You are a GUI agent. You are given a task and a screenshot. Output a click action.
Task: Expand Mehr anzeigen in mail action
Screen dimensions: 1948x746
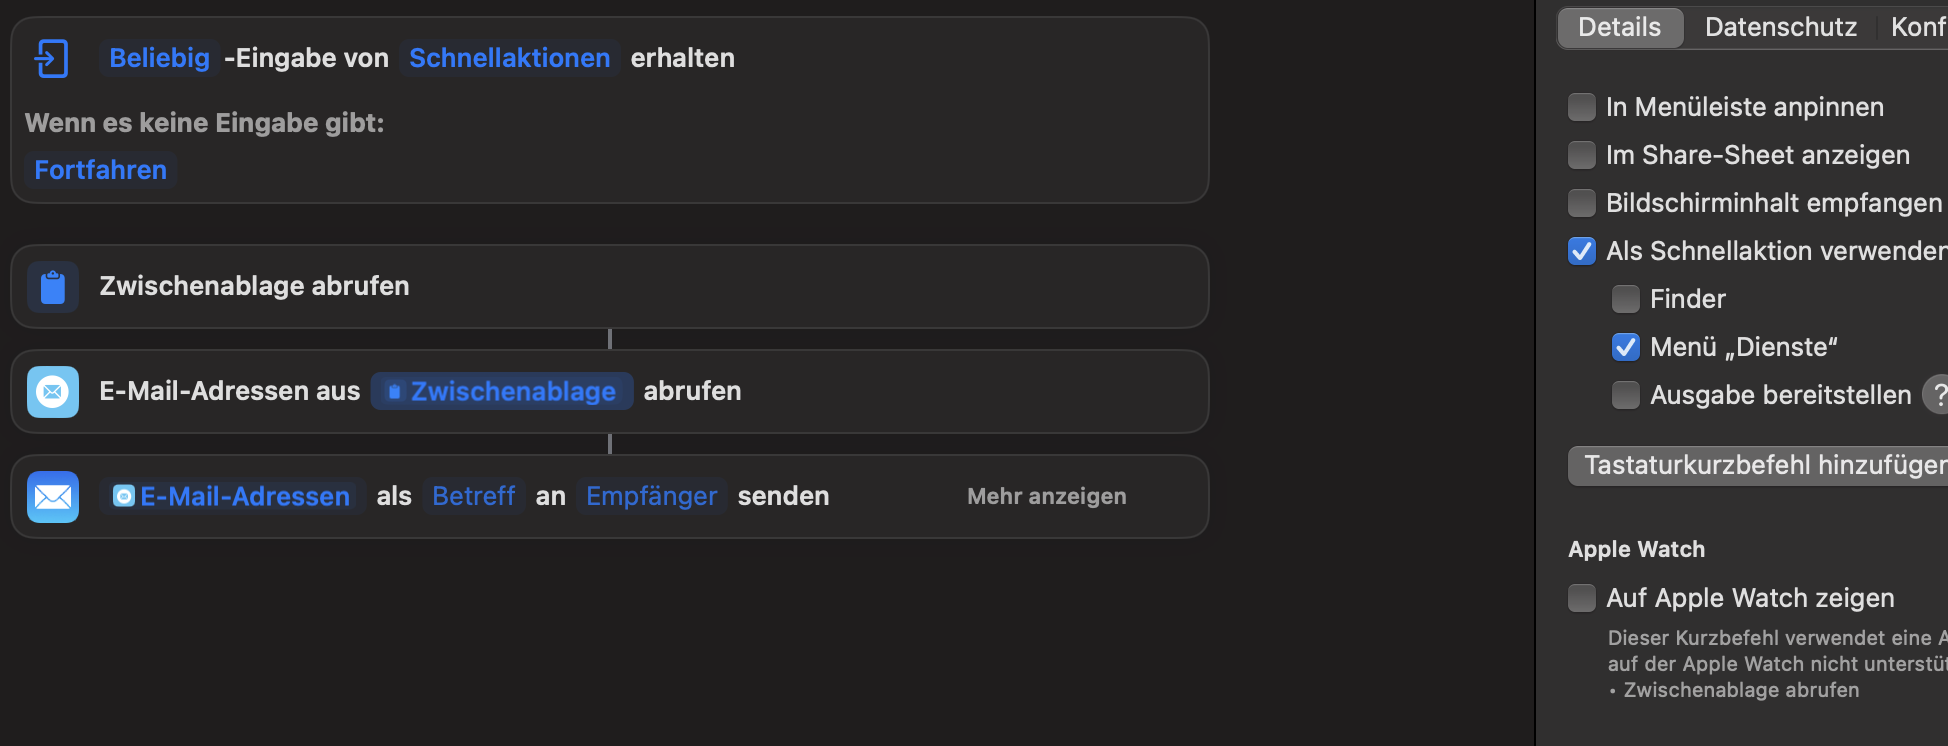[1046, 496]
